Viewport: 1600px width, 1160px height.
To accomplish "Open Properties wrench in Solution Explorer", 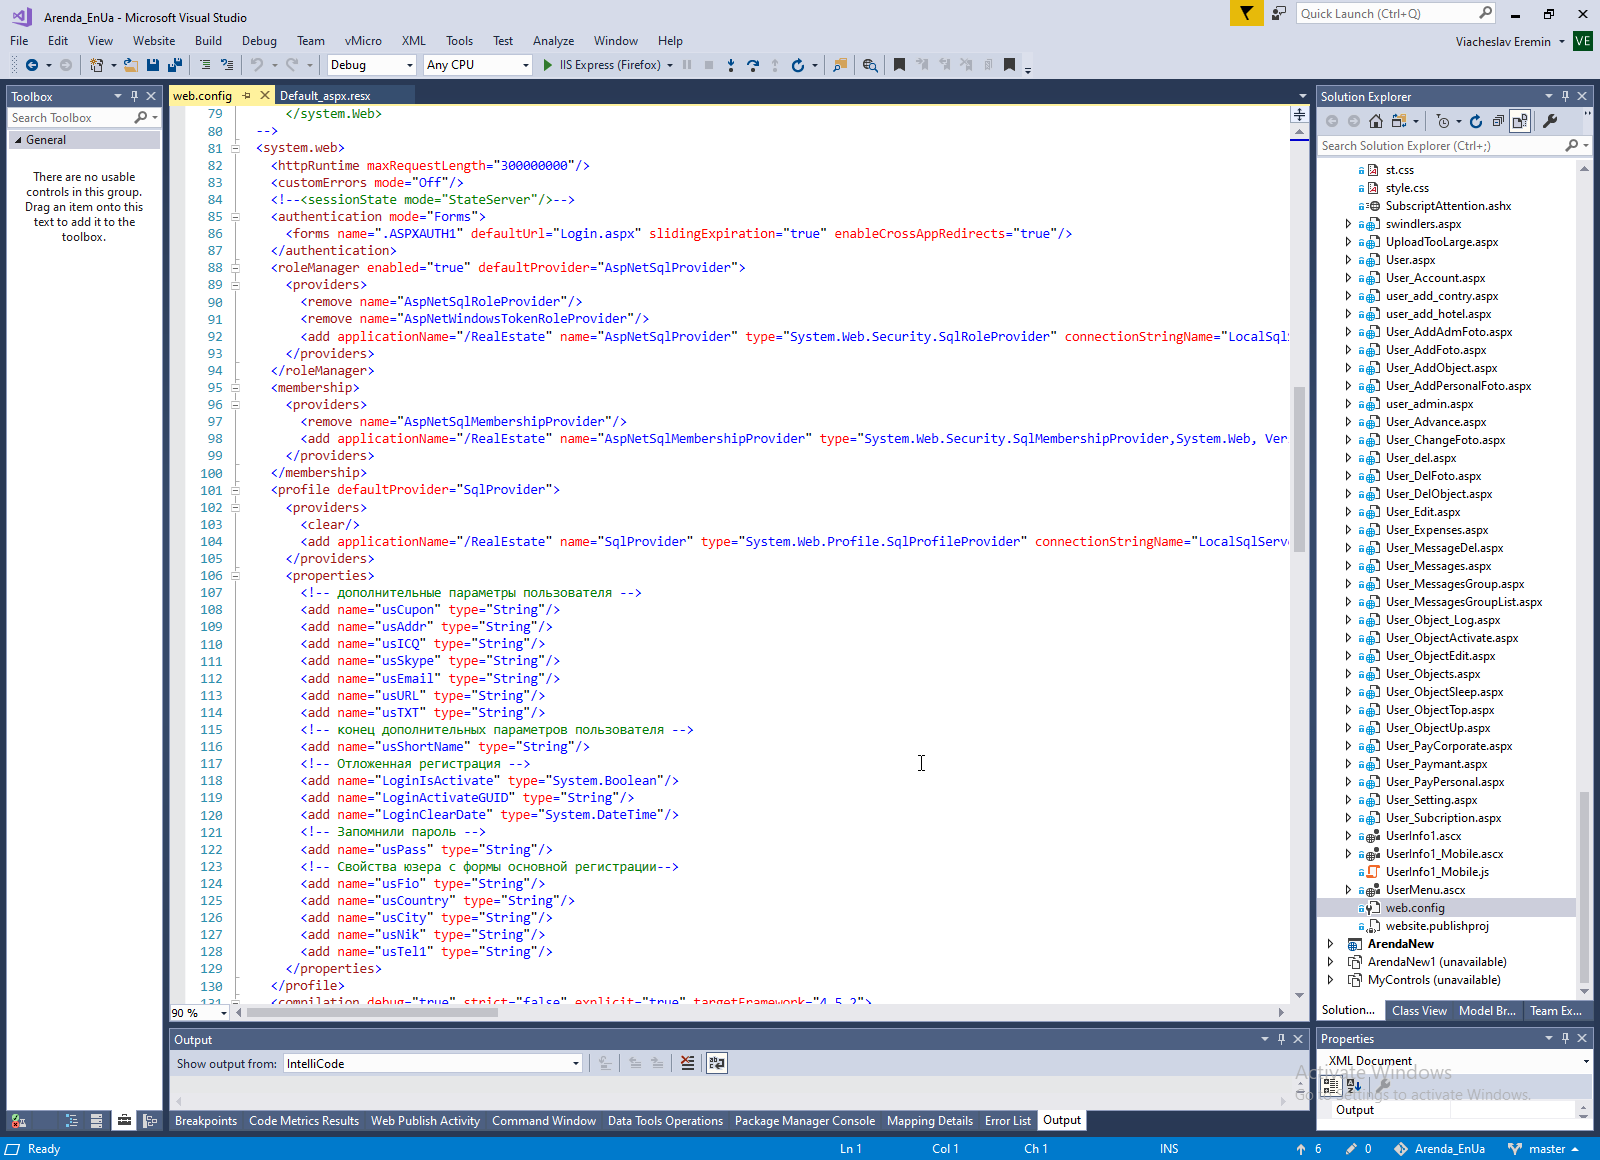I will click(x=1550, y=121).
